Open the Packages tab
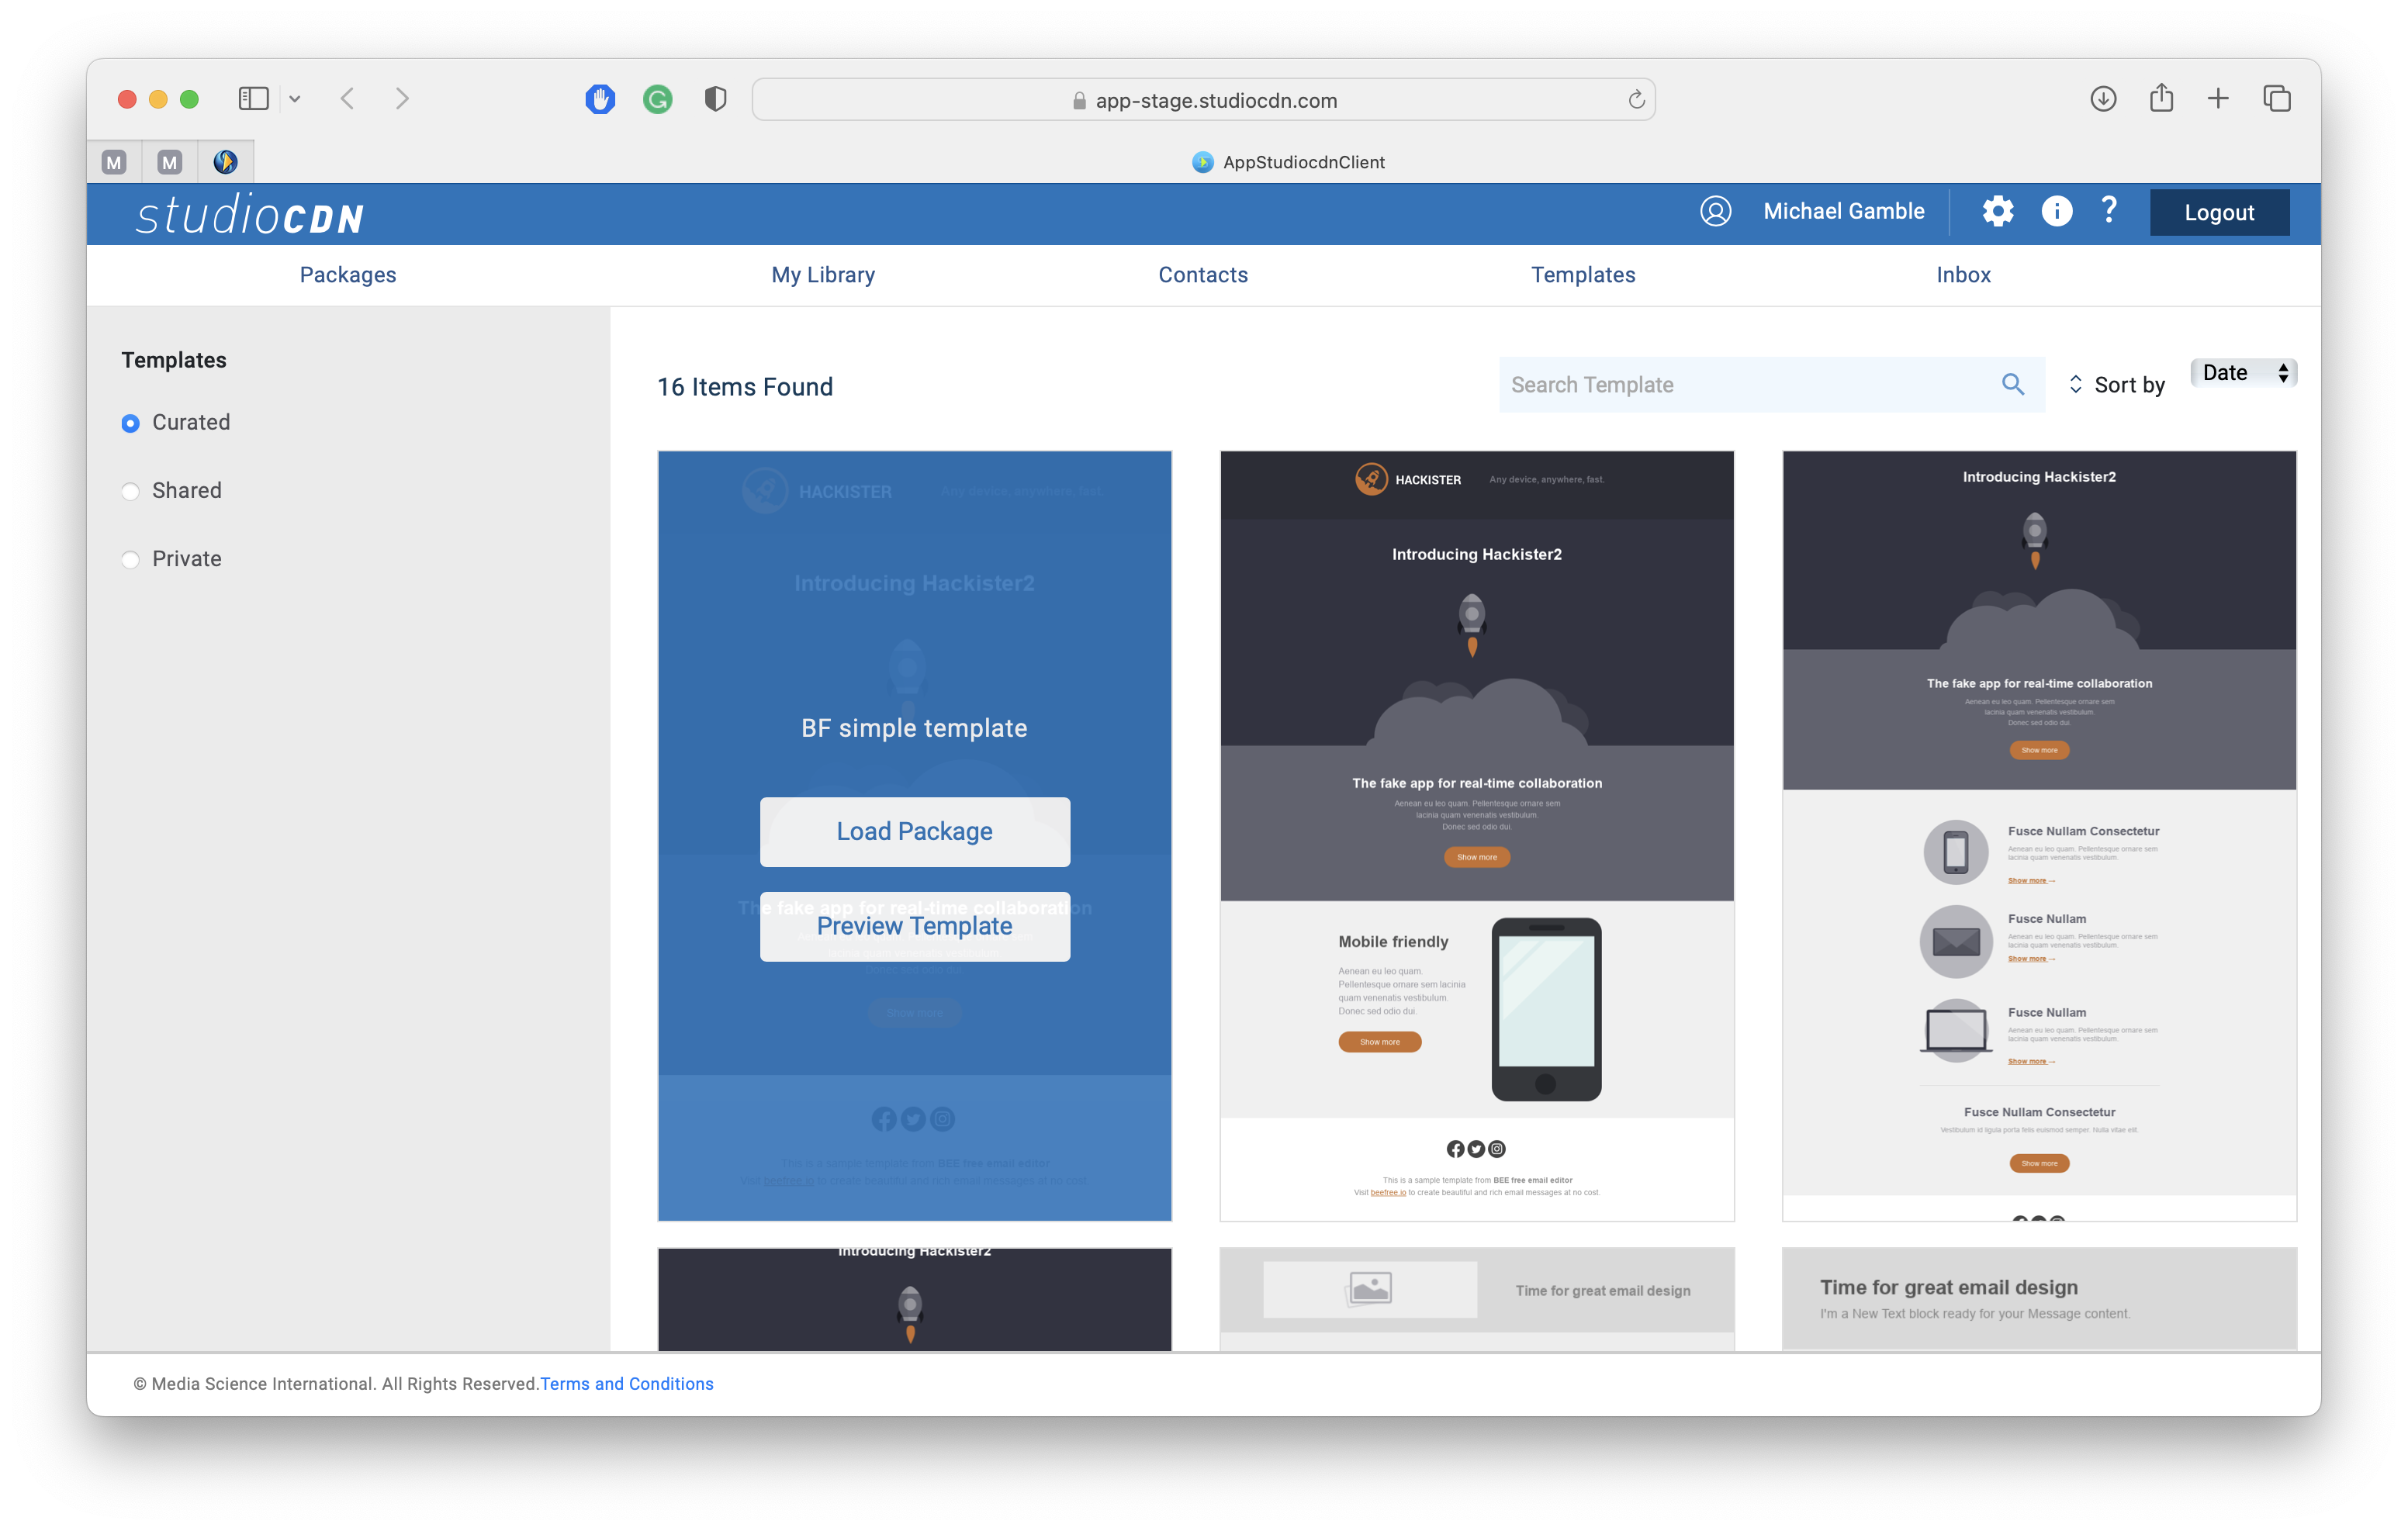 (348, 275)
